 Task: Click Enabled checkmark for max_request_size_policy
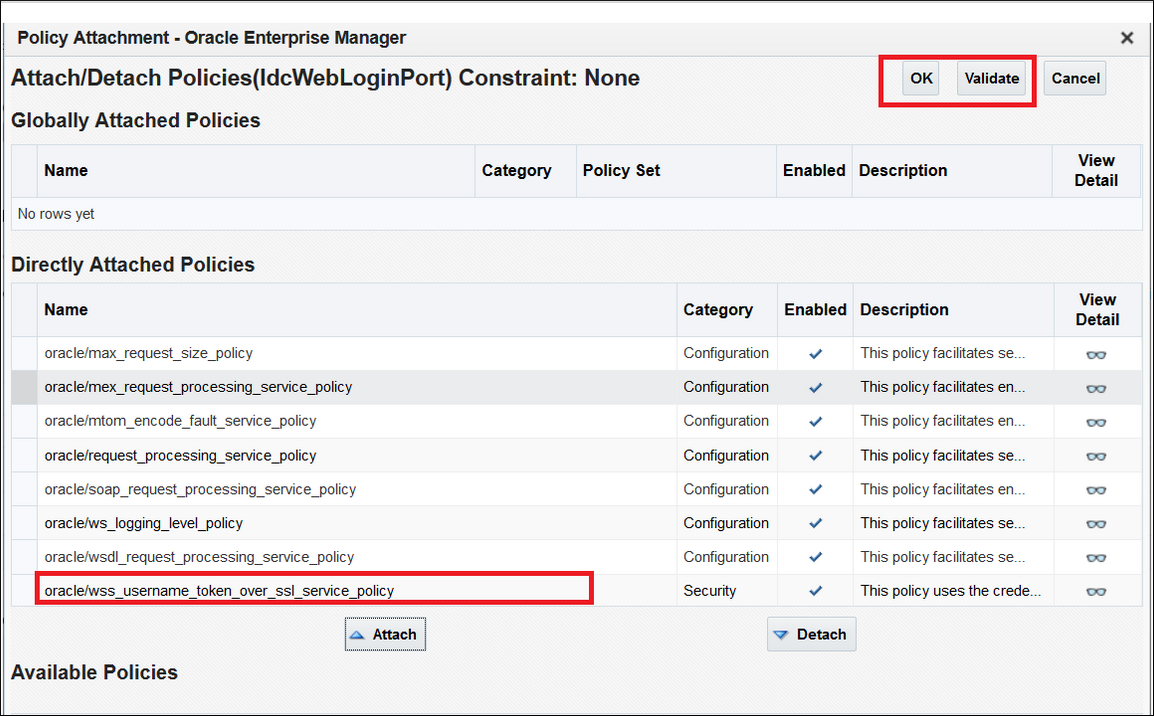click(815, 354)
